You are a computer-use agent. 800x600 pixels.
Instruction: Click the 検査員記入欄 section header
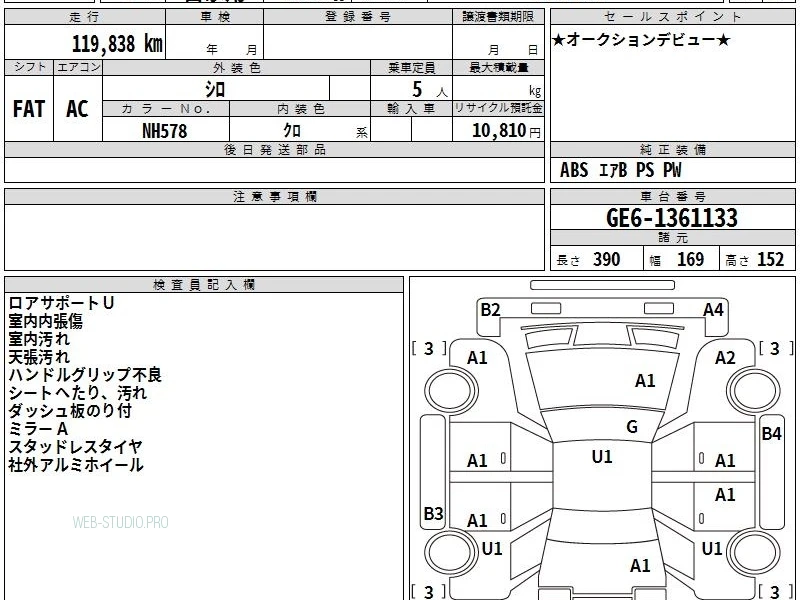coord(204,285)
